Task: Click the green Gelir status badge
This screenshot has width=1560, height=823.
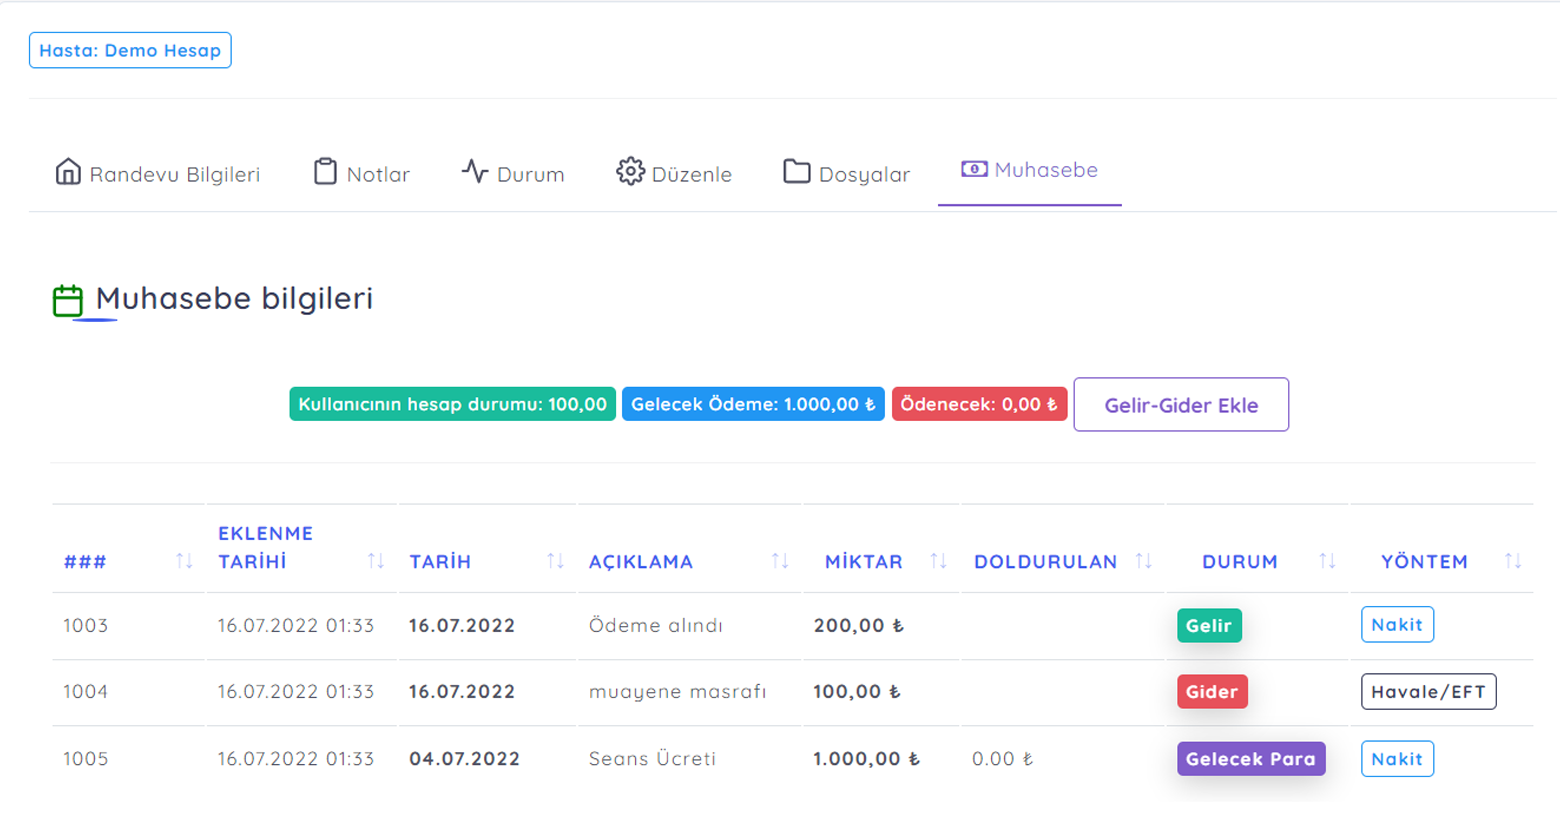Action: tap(1208, 625)
